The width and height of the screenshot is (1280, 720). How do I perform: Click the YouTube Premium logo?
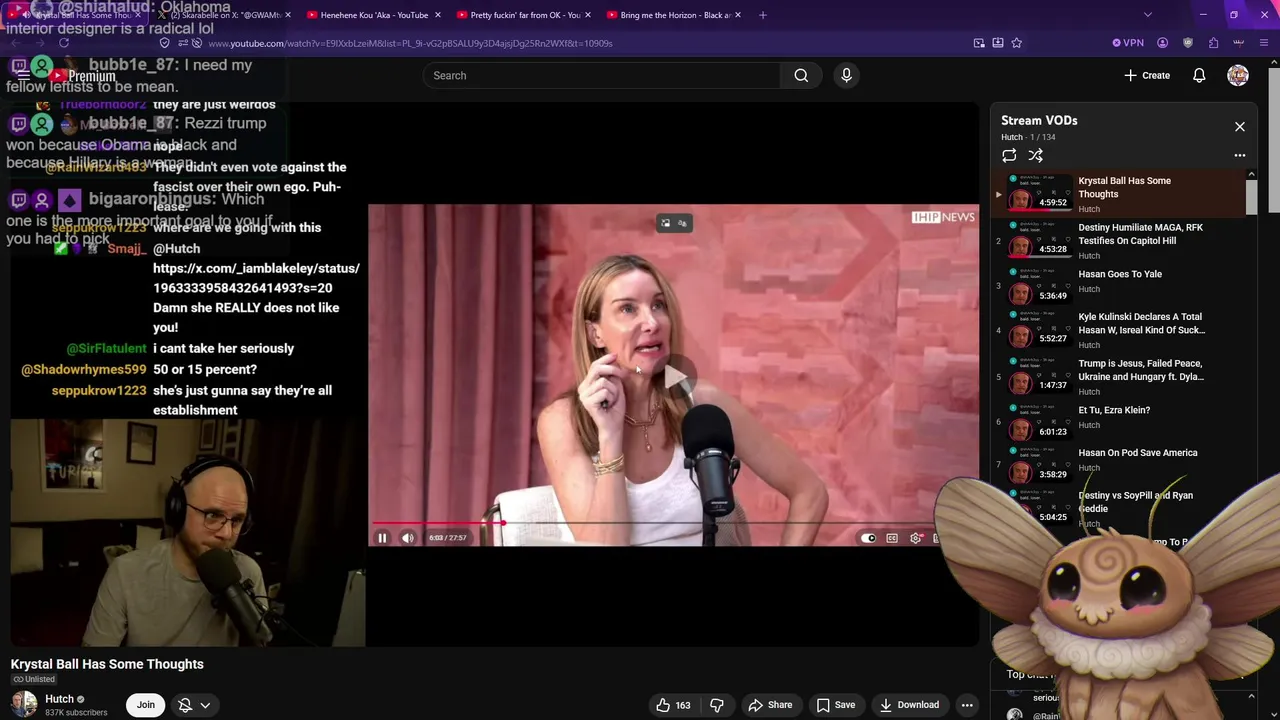[82, 76]
